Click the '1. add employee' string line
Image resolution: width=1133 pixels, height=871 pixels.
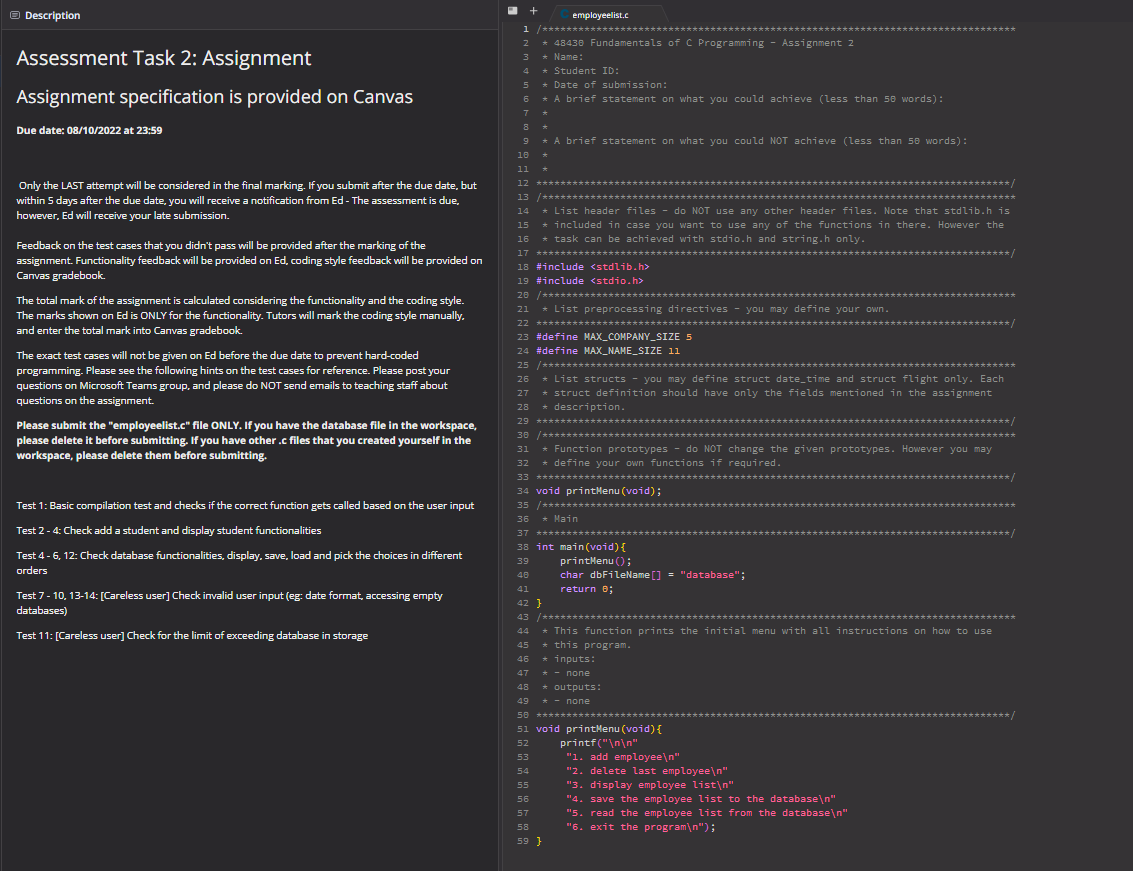click(623, 757)
